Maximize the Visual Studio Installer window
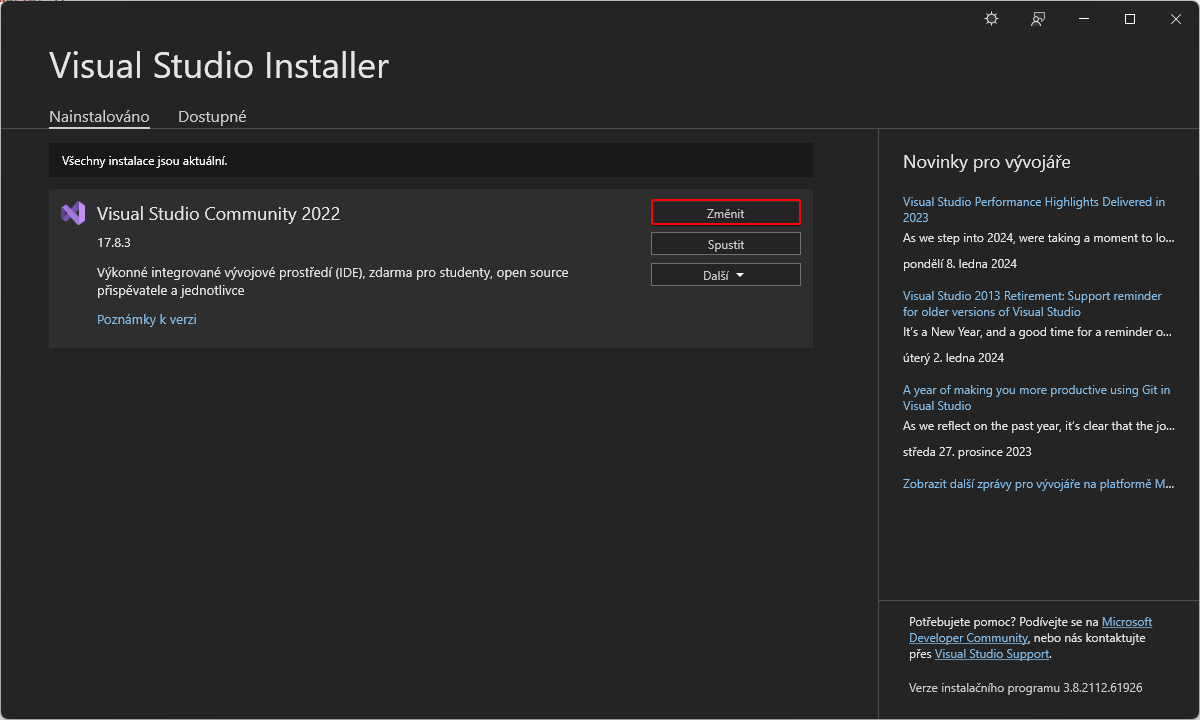The width and height of the screenshot is (1200, 720). click(1130, 19)
